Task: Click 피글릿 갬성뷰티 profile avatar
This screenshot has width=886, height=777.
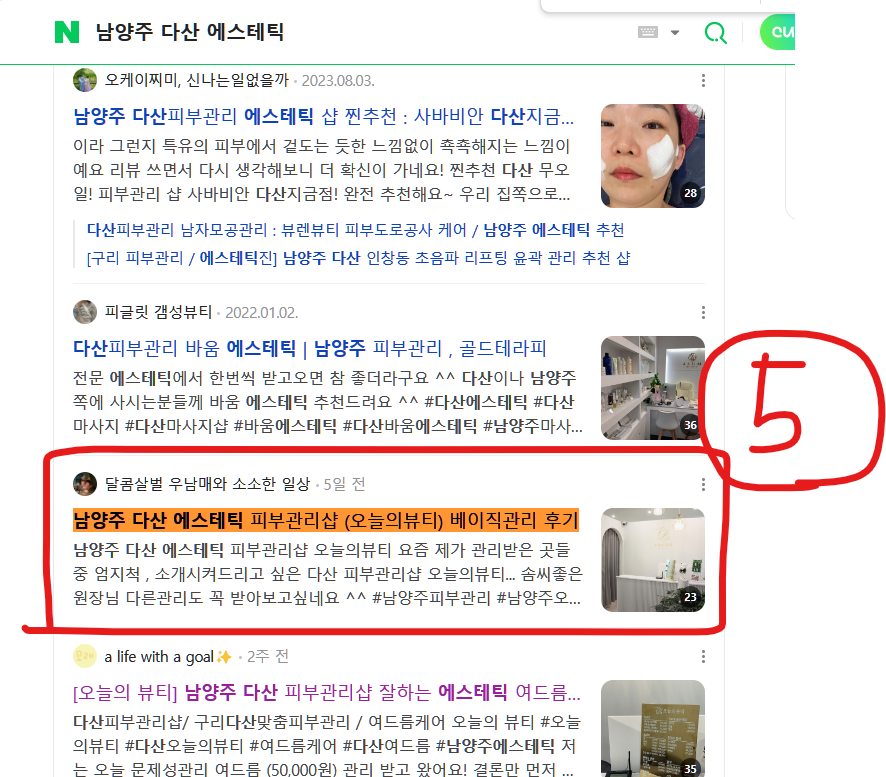Action: 85,312
